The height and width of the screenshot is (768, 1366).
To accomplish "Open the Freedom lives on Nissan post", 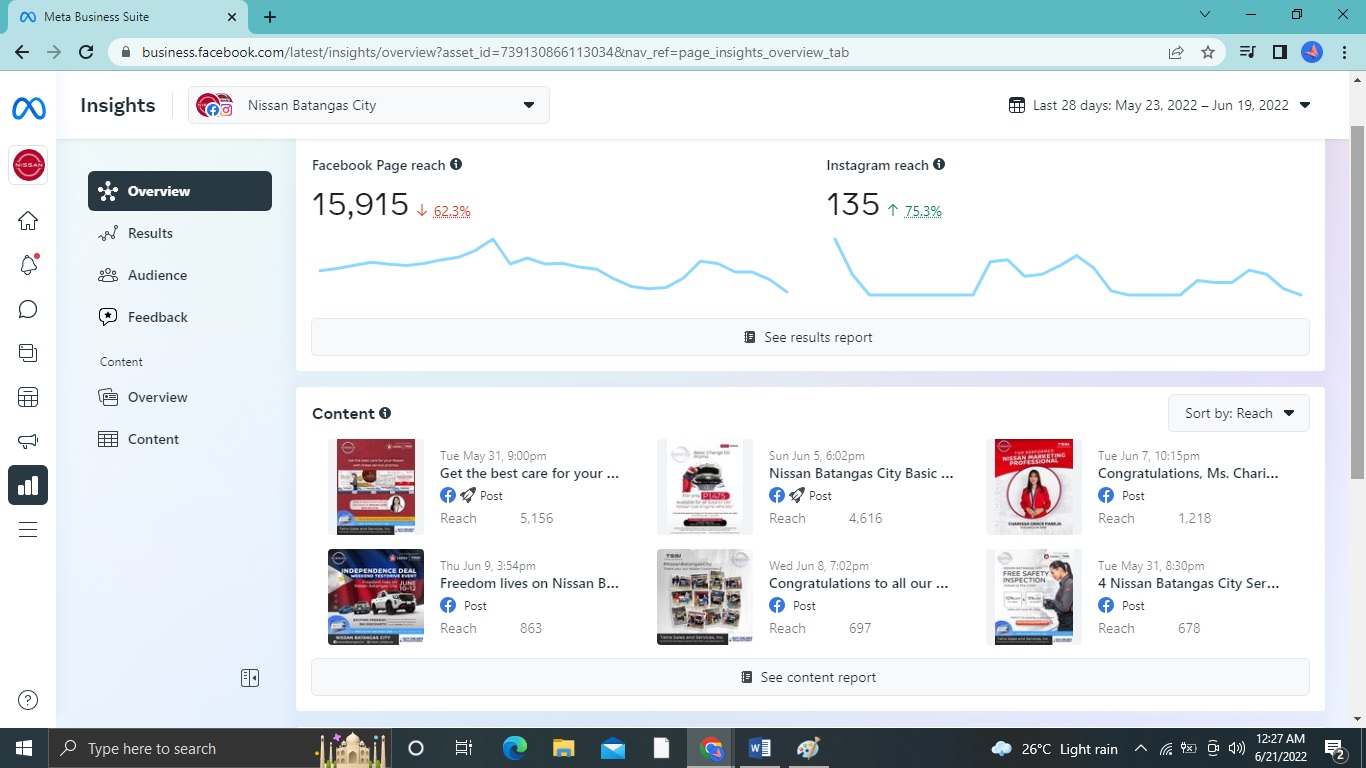I will click(x=530, y=583).
